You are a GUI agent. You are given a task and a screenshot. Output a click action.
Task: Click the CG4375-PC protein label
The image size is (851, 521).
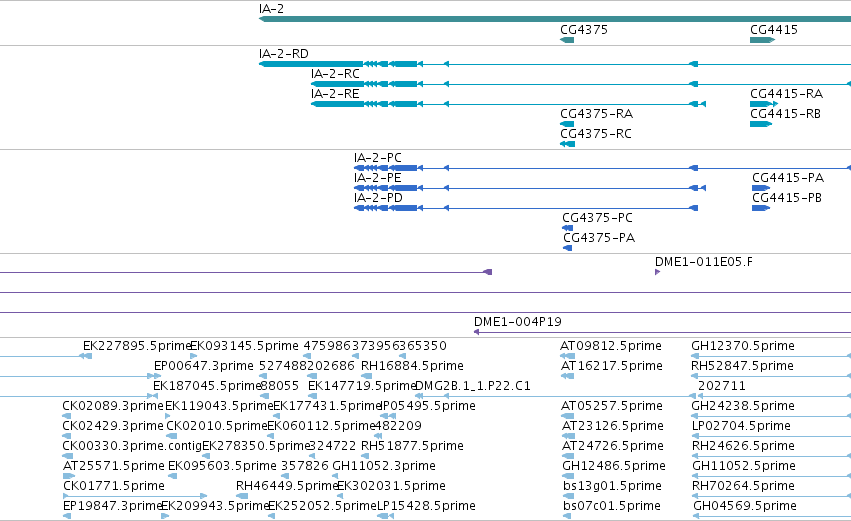coord(598,218)
